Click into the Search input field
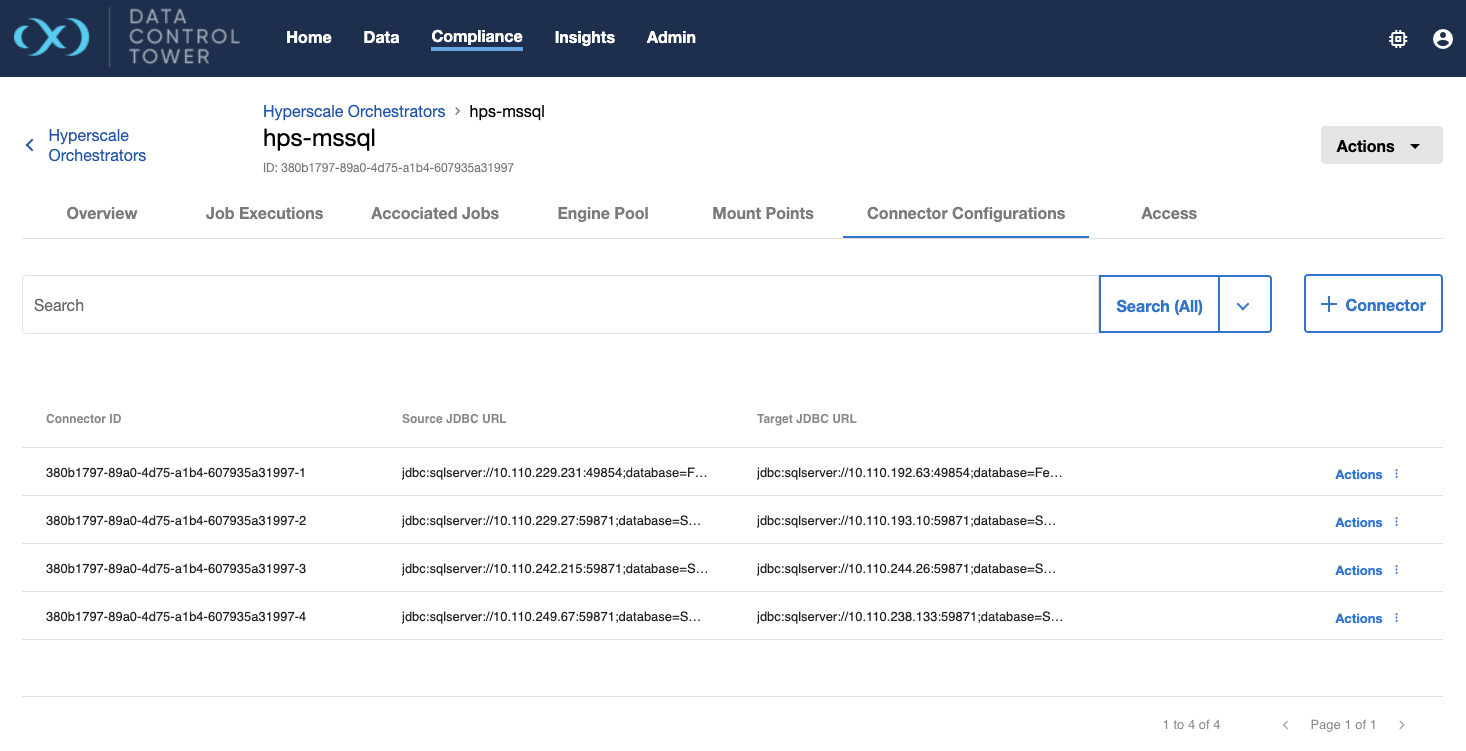Screen dimensions: 1466x751 coord(560,305)
